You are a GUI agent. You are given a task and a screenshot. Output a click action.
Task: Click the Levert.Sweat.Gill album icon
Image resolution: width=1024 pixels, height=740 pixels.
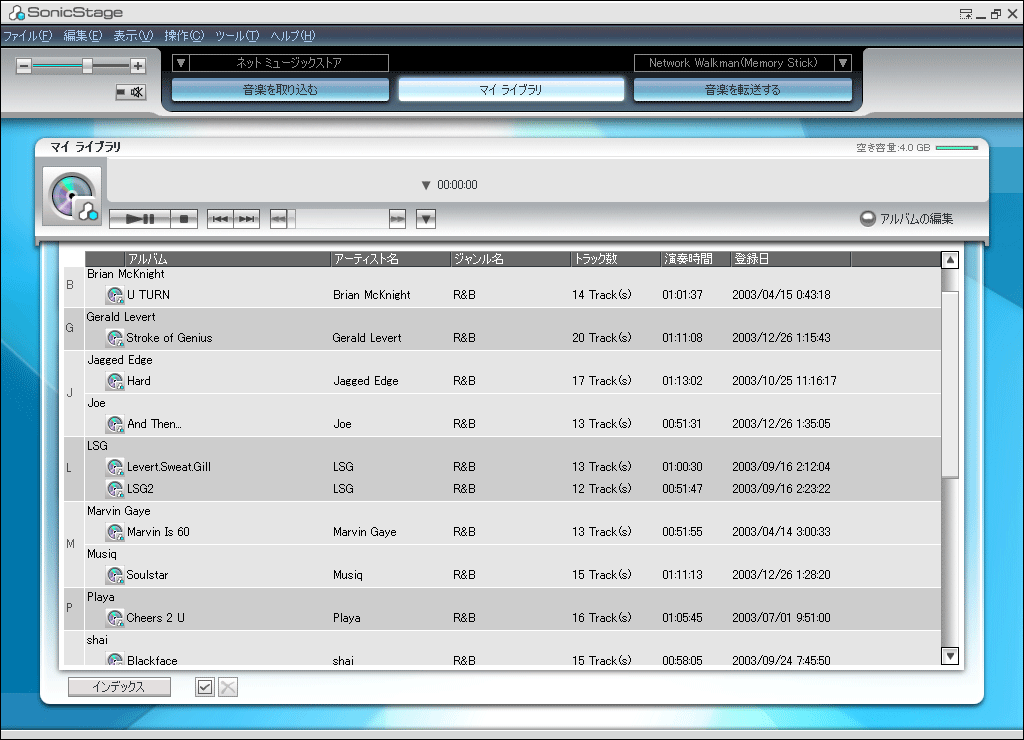coord(115,467)
